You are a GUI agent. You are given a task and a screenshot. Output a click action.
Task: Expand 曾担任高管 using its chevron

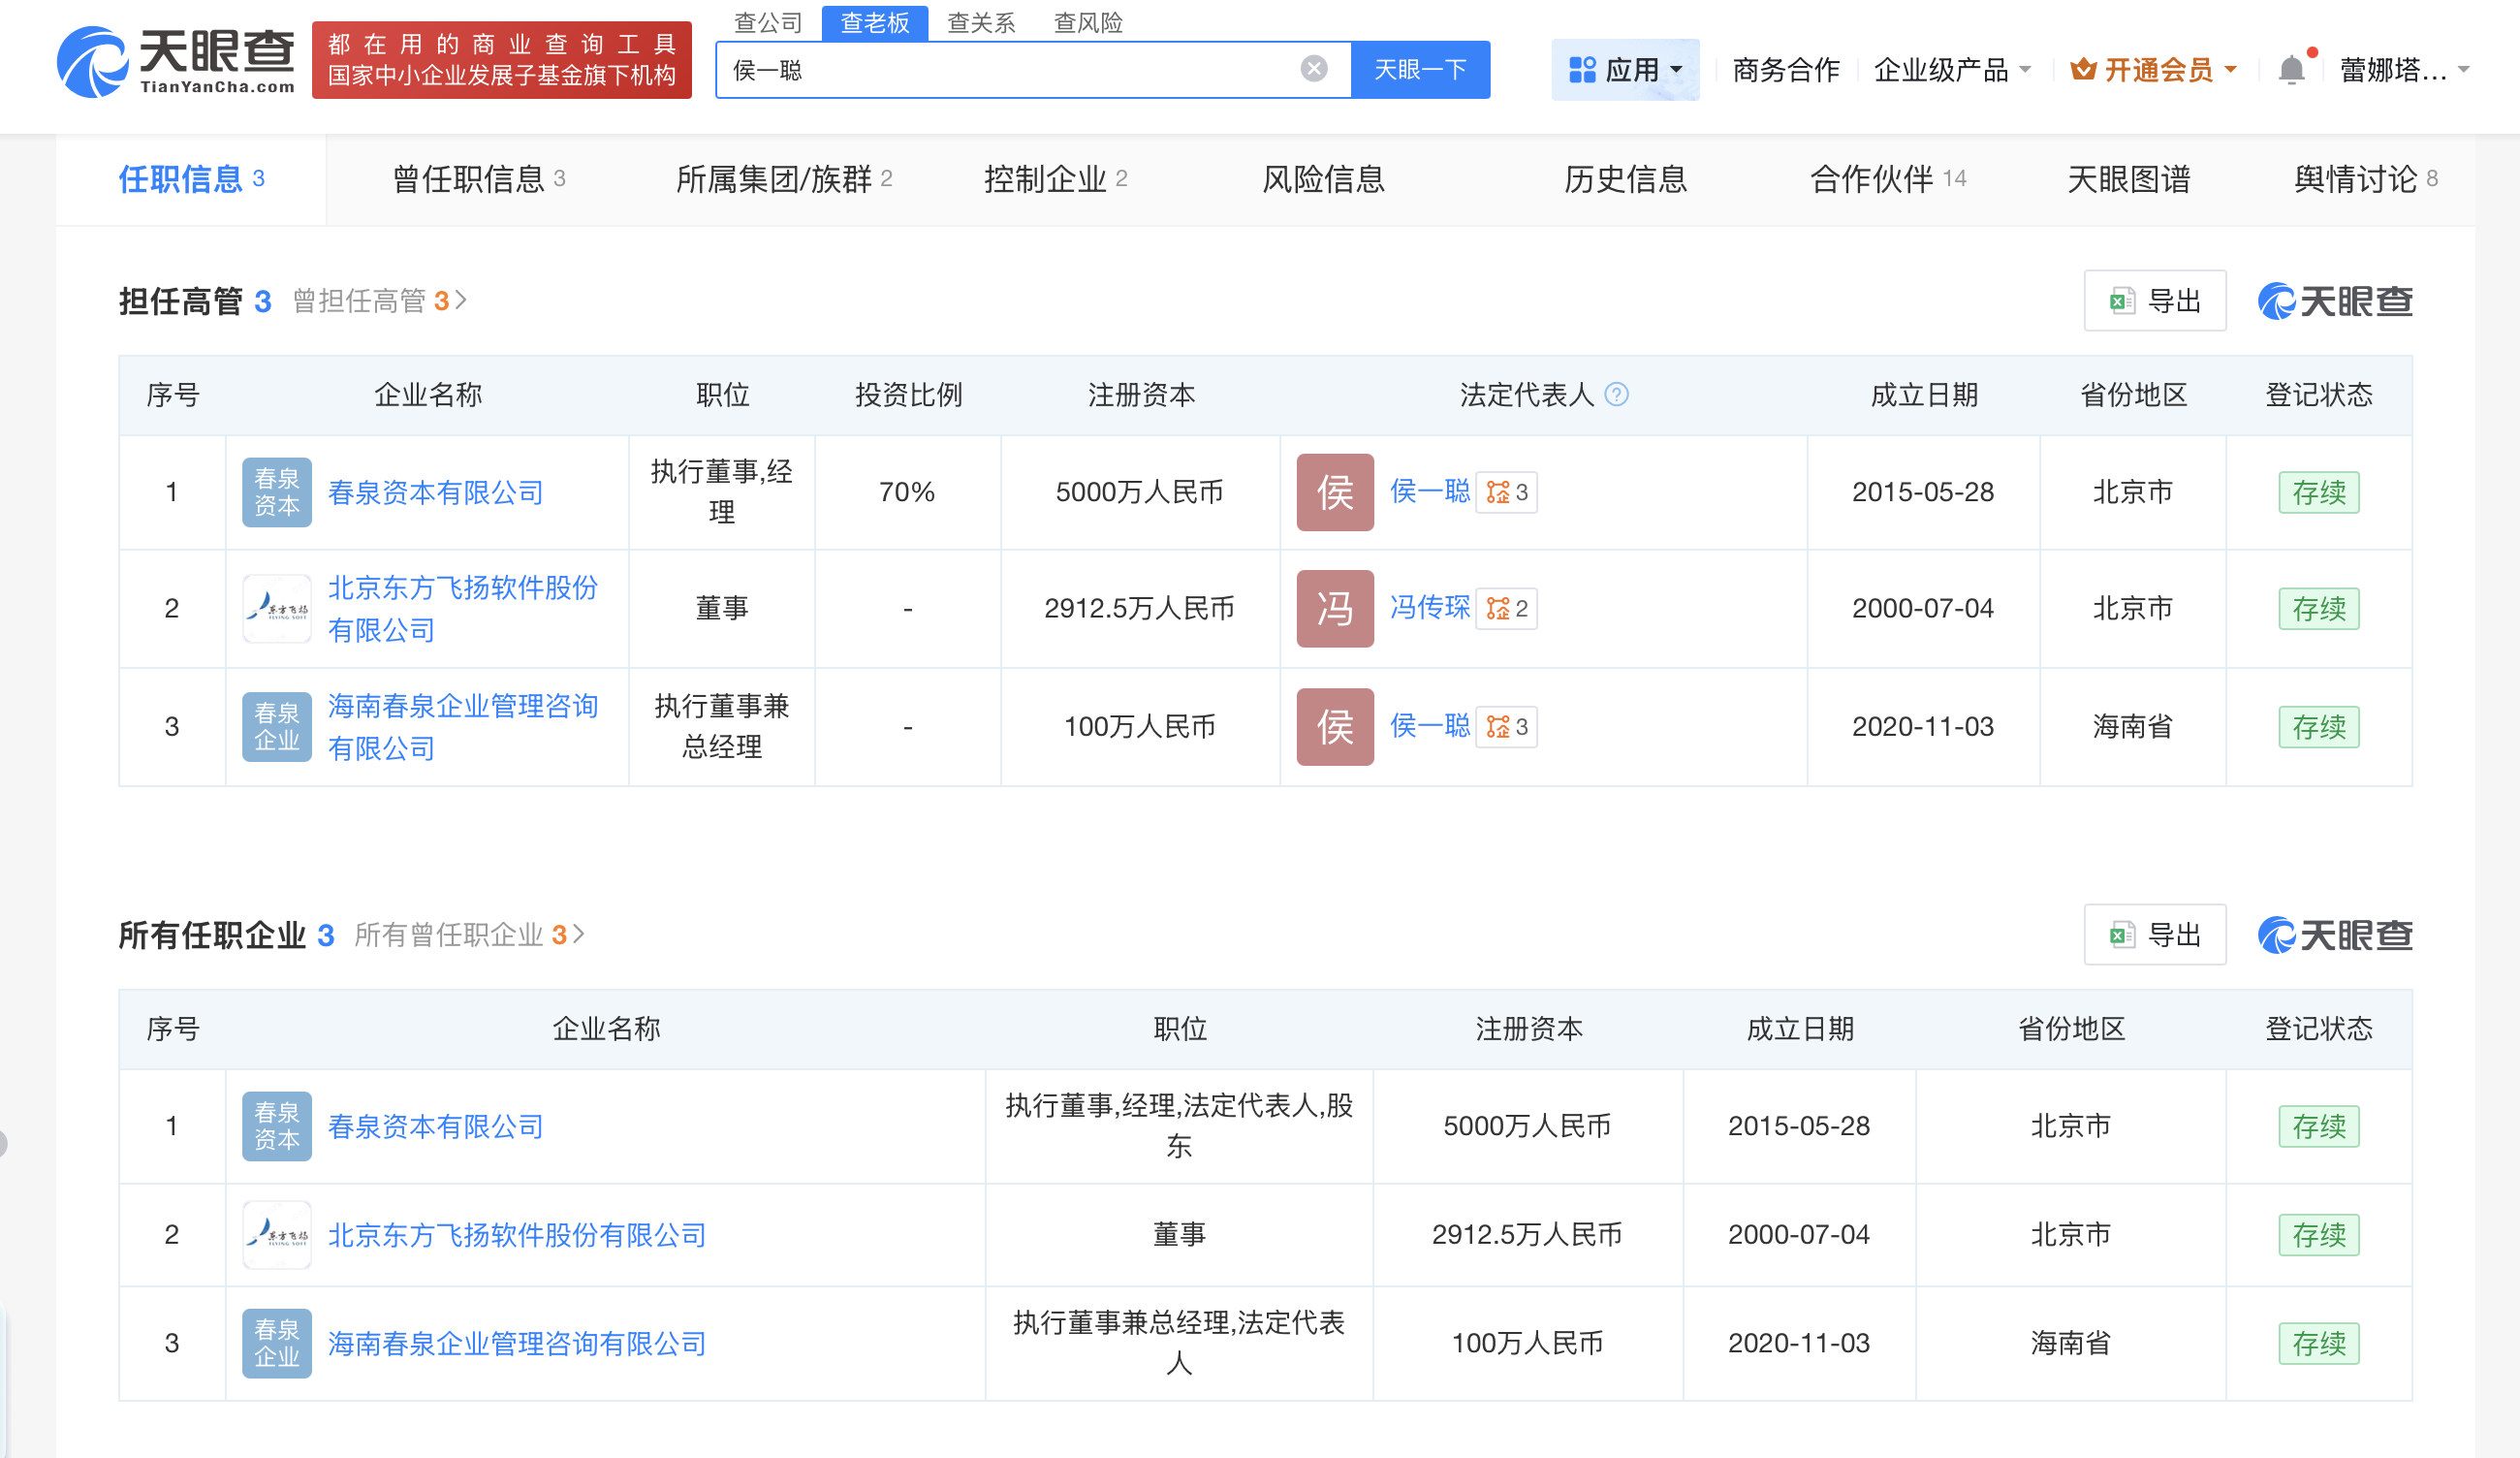pos(462,300)
